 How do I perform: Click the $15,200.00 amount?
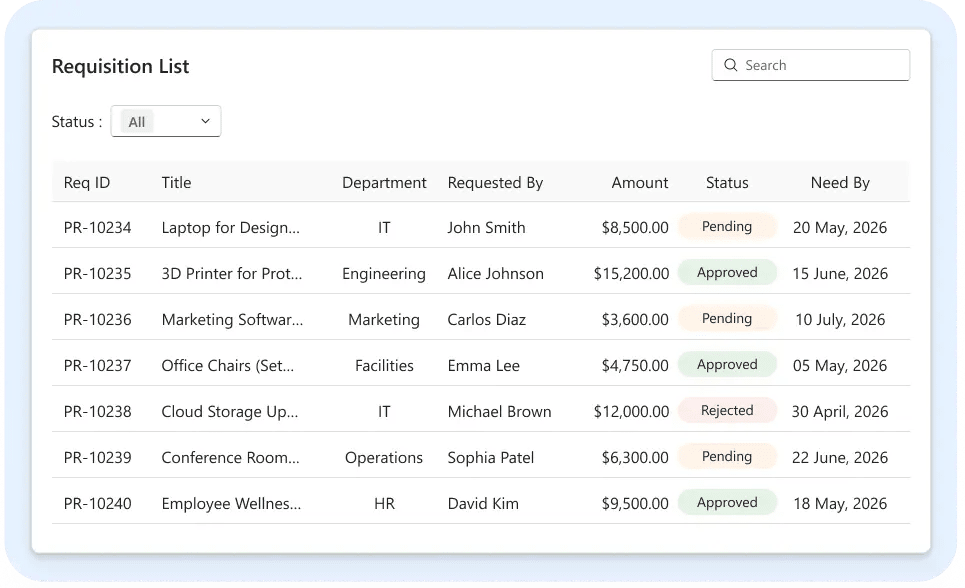coord(631,273)
